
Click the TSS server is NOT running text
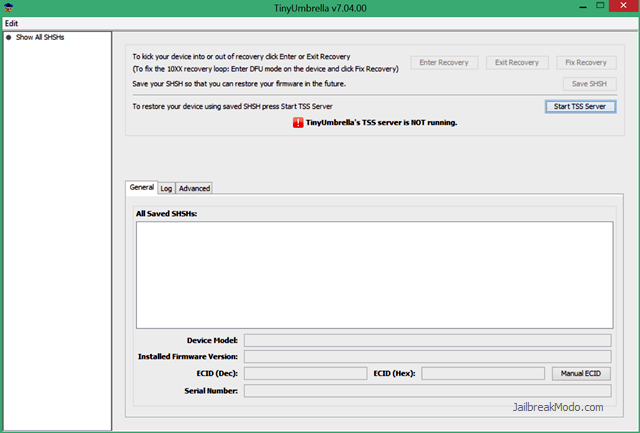click(x=381, y=122)
